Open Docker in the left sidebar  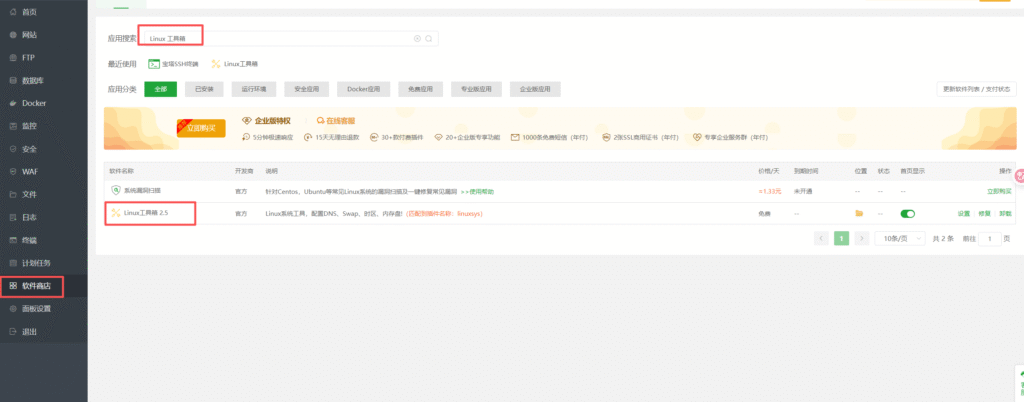[x=34, y=103]
